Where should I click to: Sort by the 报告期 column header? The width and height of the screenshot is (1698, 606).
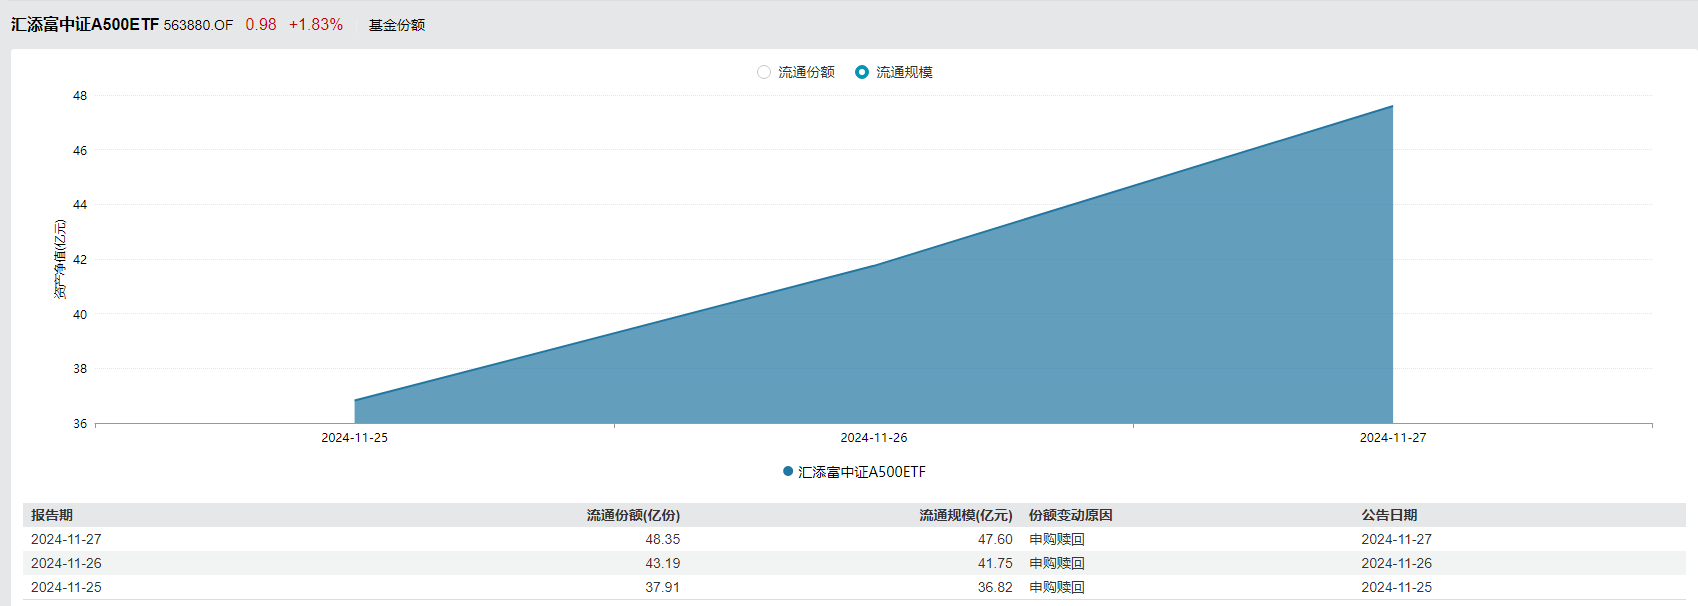(52, 515)
